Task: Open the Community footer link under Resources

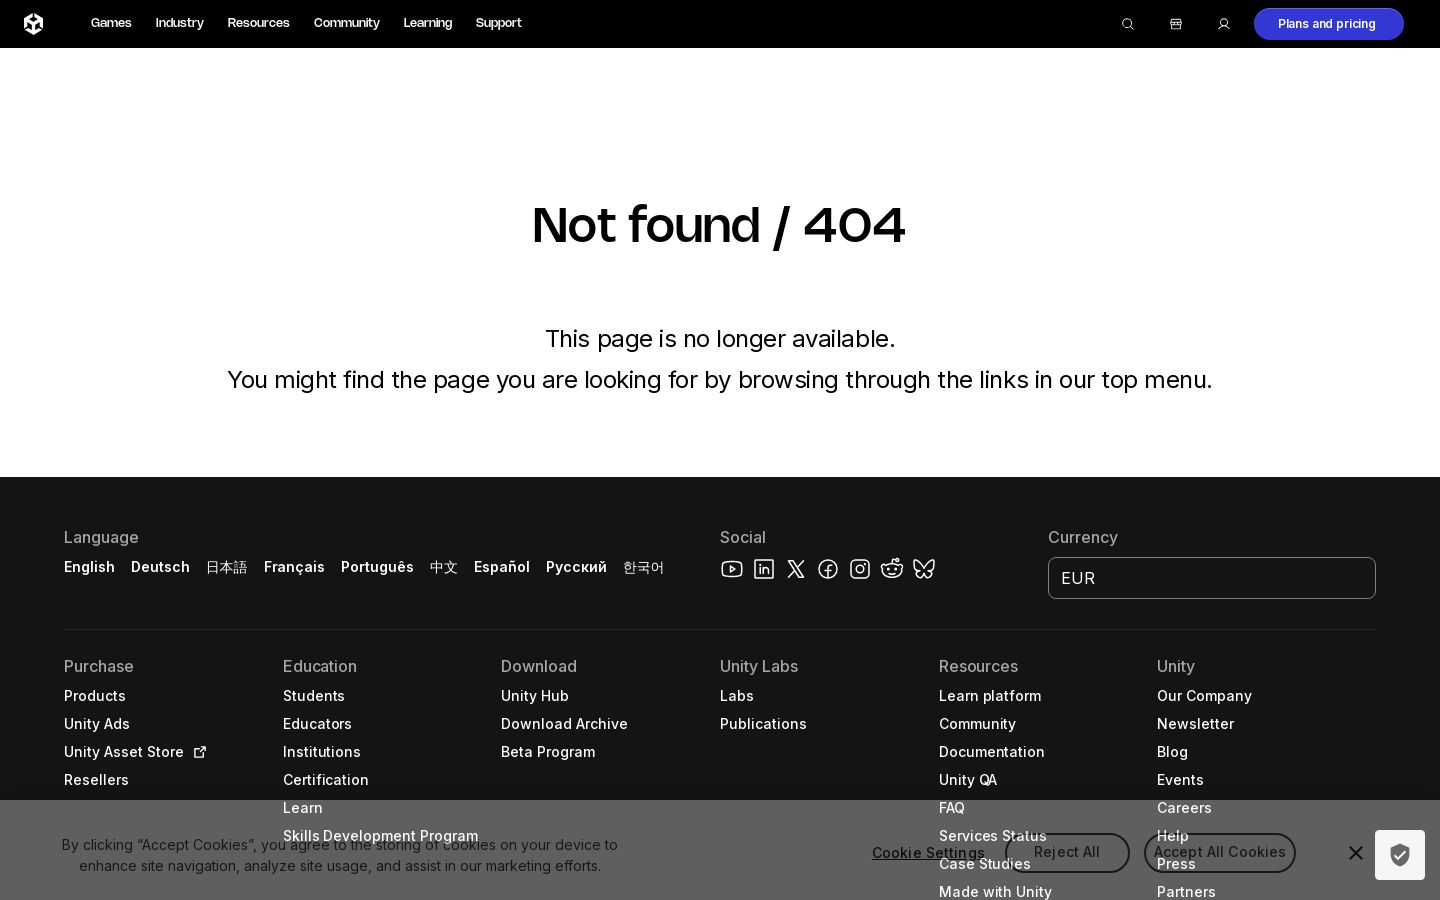Action: click(x=977, y=724)
